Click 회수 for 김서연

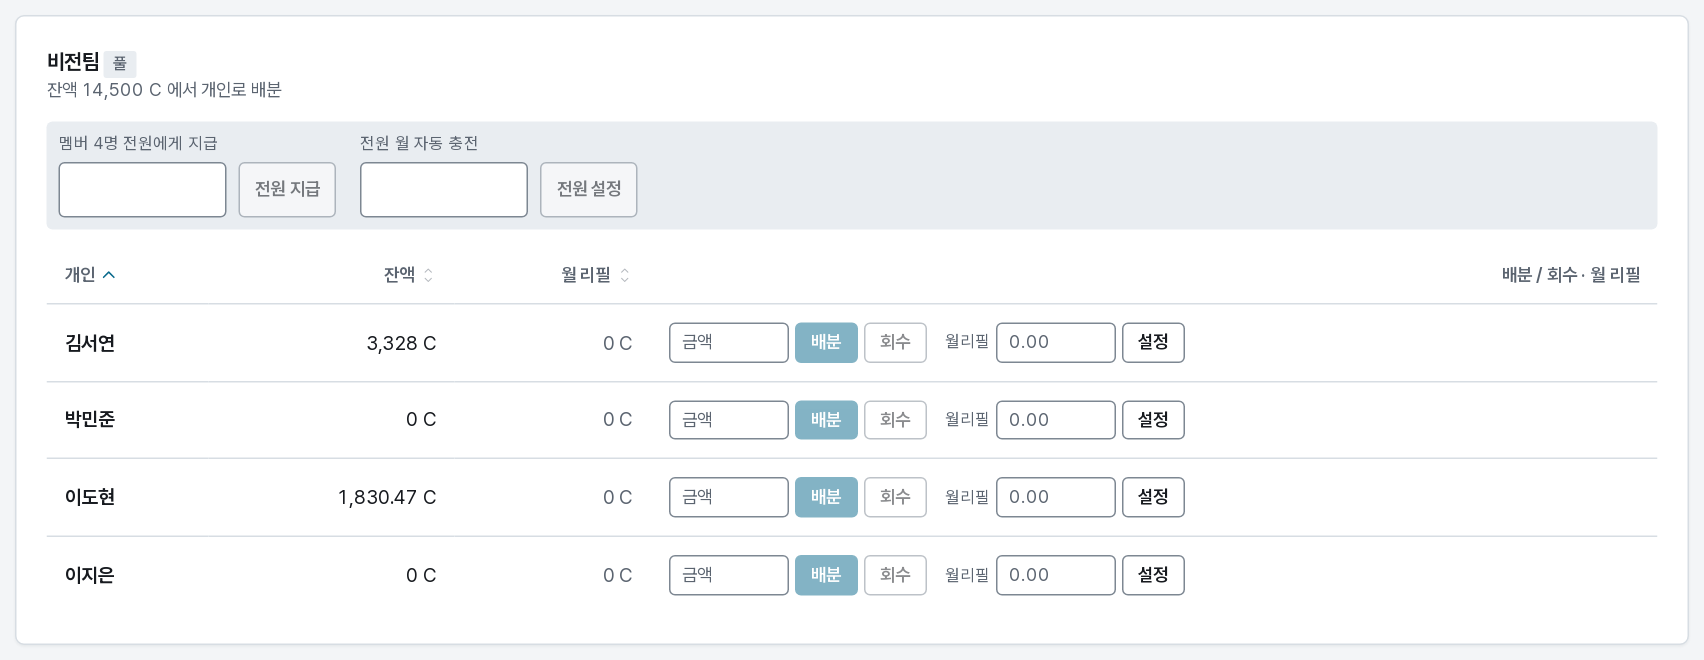pos(895,342)
